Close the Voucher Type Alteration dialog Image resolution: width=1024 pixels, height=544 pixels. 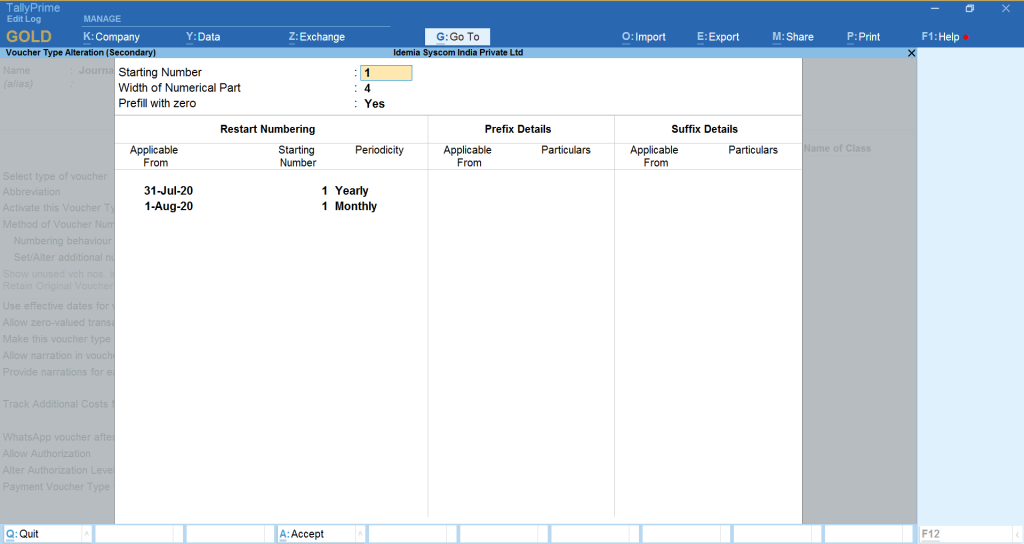pos(910,53)
